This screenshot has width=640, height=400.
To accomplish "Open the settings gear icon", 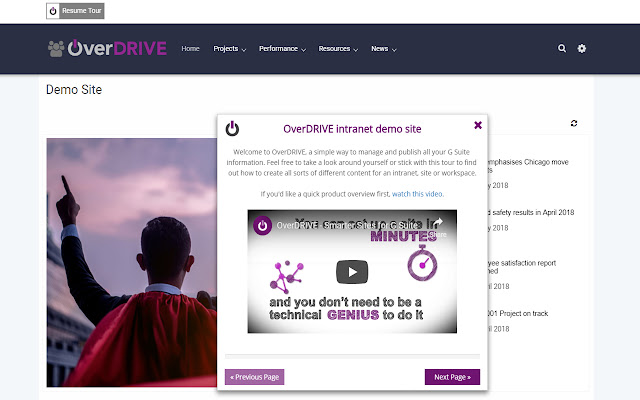I will coord(582,48).
